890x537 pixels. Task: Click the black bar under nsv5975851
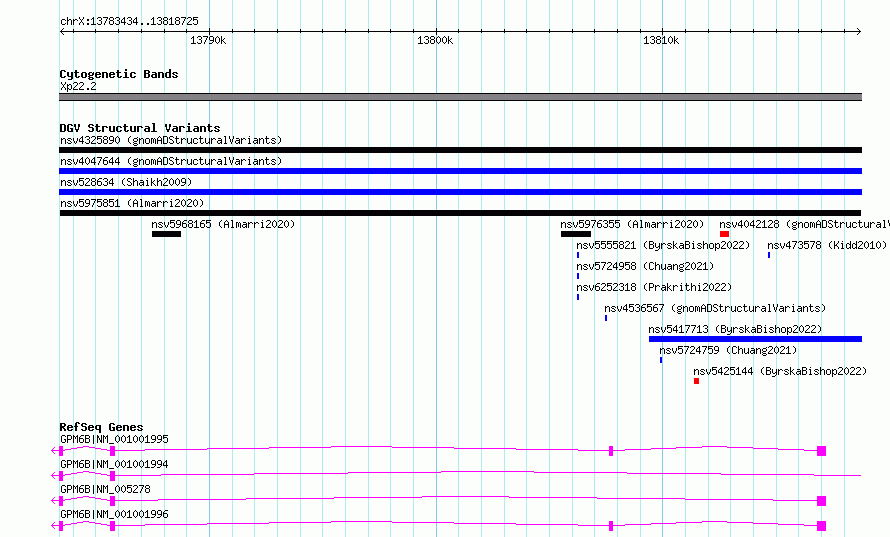click(460, 213)
